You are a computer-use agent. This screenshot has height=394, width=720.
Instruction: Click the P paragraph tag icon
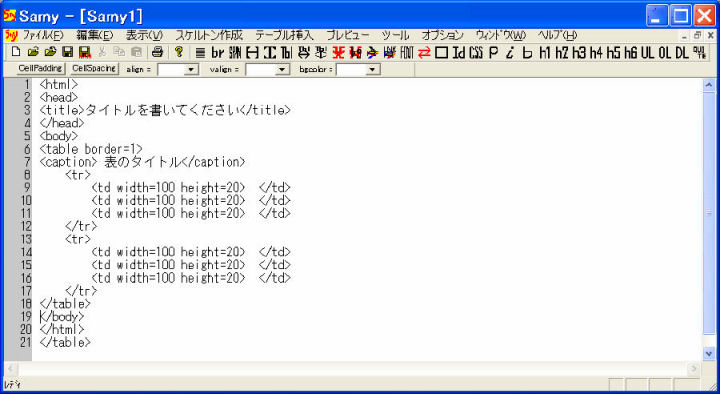pos(494,52)
